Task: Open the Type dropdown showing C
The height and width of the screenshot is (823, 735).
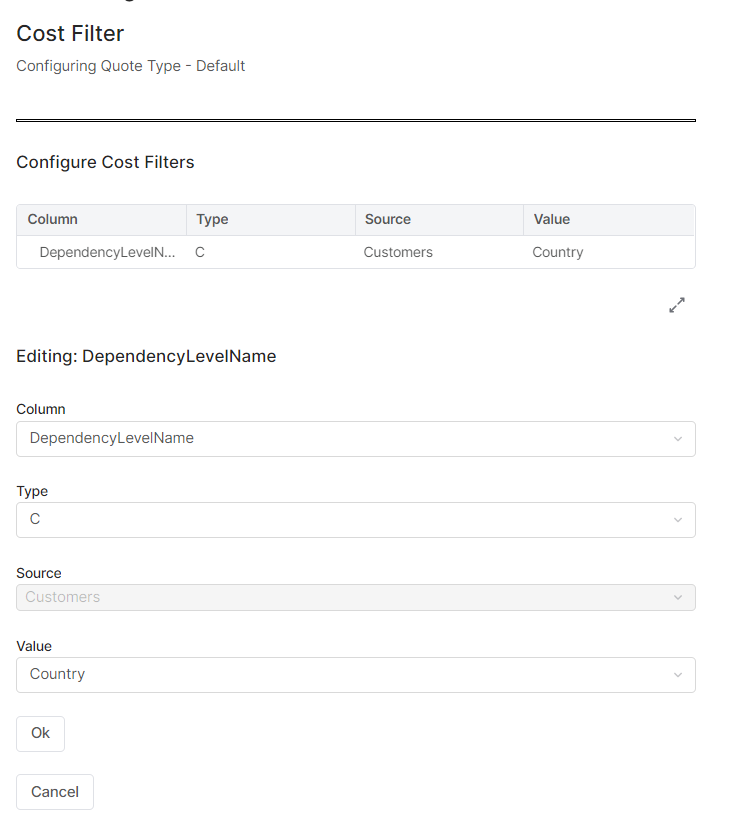Action: 340,520
